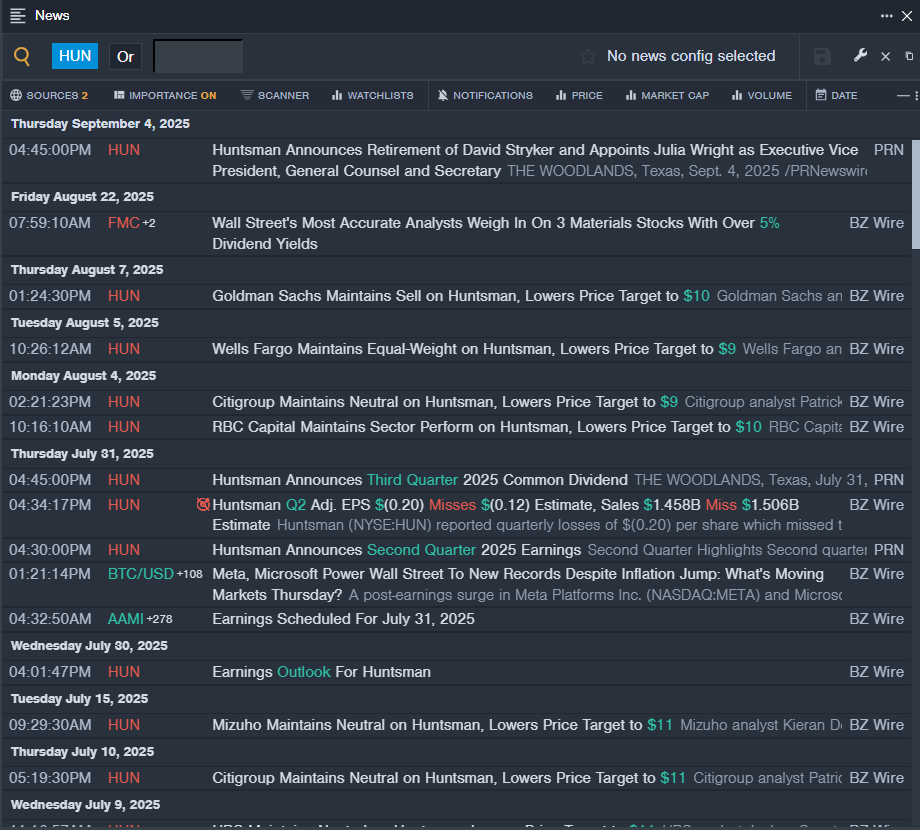Viewport: 920px width, 830px height.
Task: Open the wrench settings icon
Action: [x=860, y=56]
